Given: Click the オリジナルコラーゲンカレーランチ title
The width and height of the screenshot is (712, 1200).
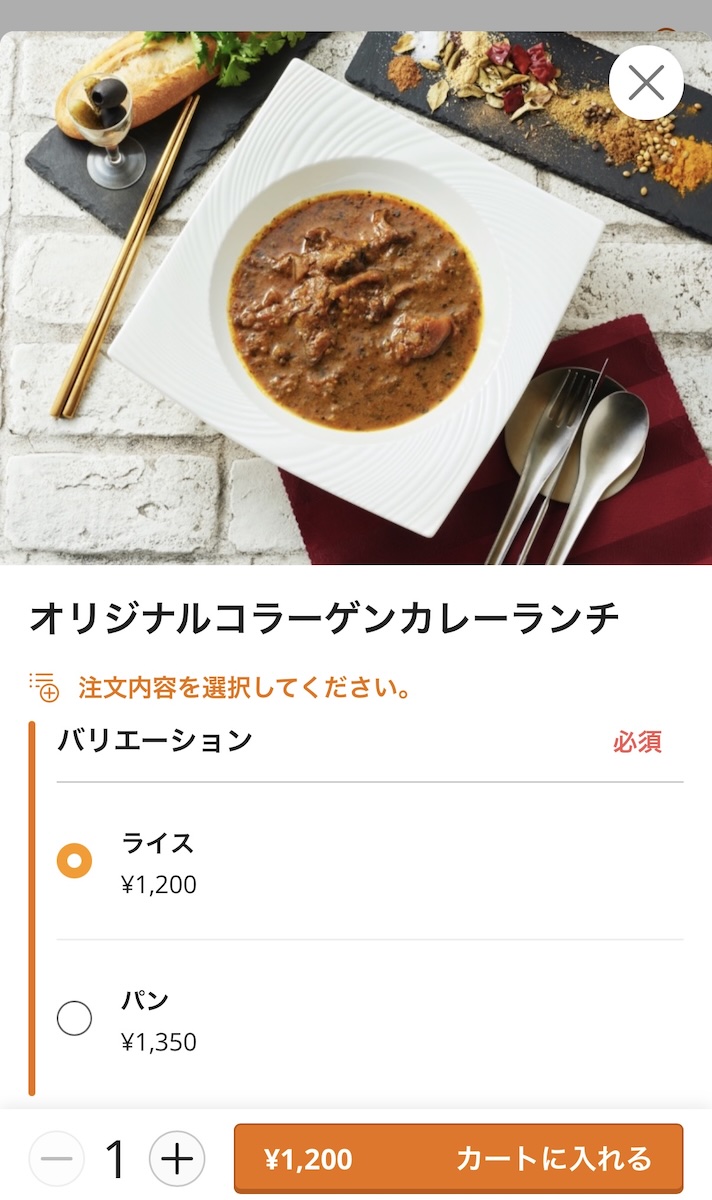Looking at the screenshot, I should pyautogui.click(x=325, y=620).
